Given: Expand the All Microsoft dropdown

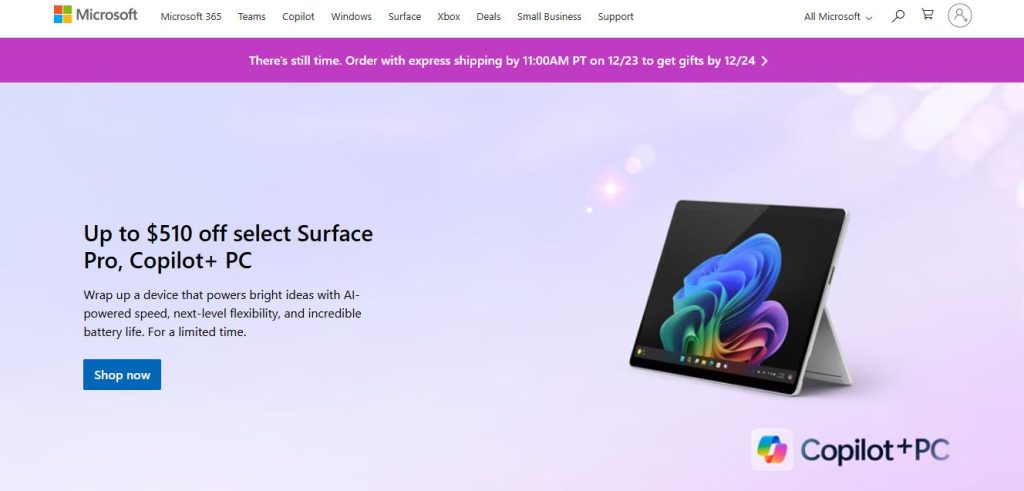Looking at the screenshot, I should pos(838,17).
